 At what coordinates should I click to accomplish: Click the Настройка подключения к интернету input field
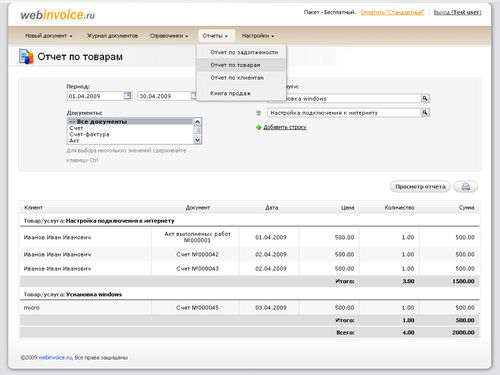click(344, 113)
